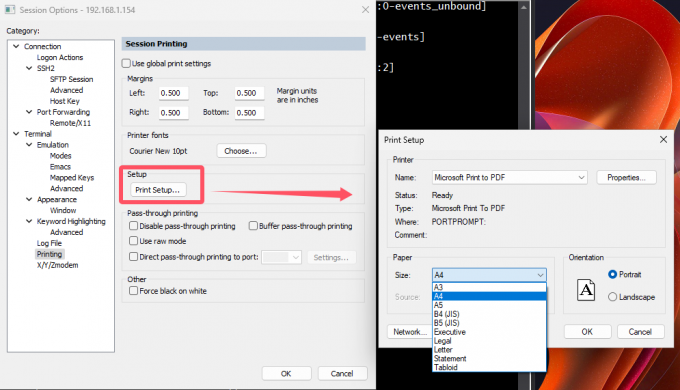Image resolution: width=680 pixels, height=390 pixels.
Task: Click the Network... button
Action: coord(409,332)
